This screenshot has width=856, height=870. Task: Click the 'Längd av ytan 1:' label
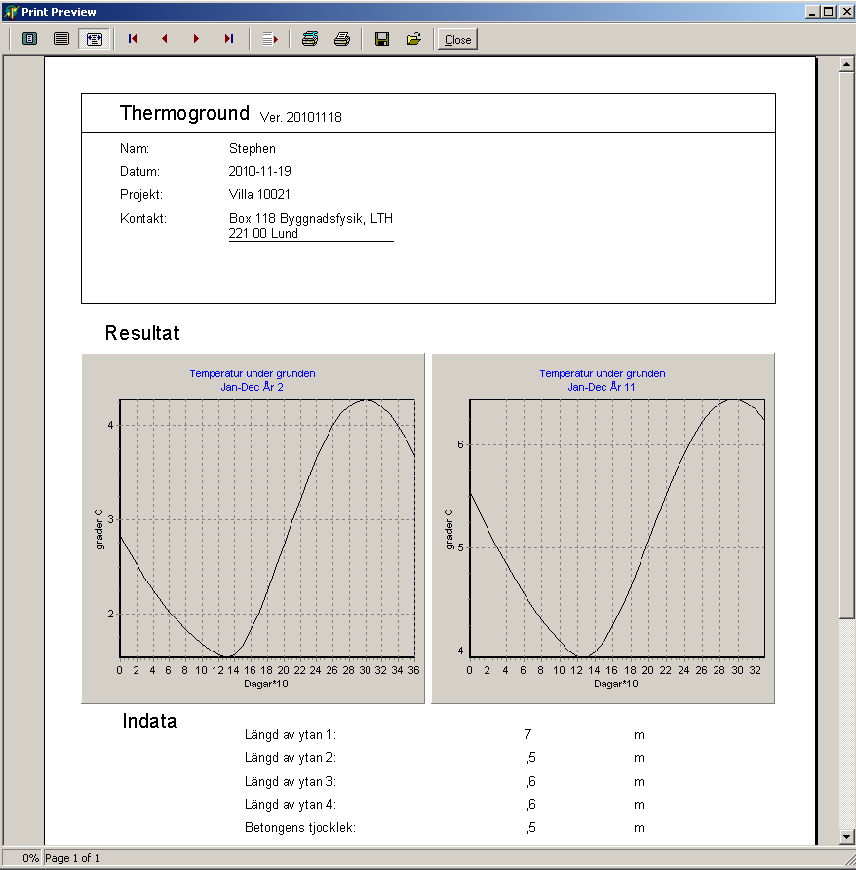(x=290, y=735)
